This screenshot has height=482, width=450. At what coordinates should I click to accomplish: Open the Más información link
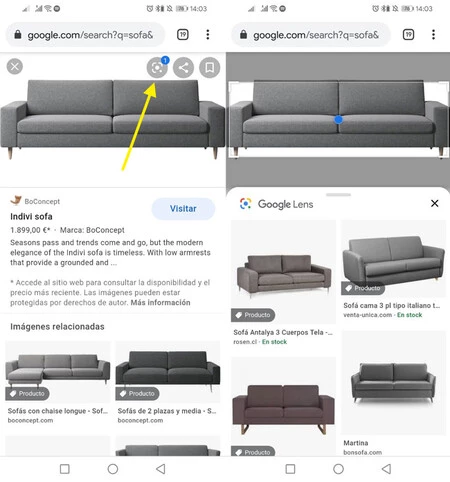[160, 303]
